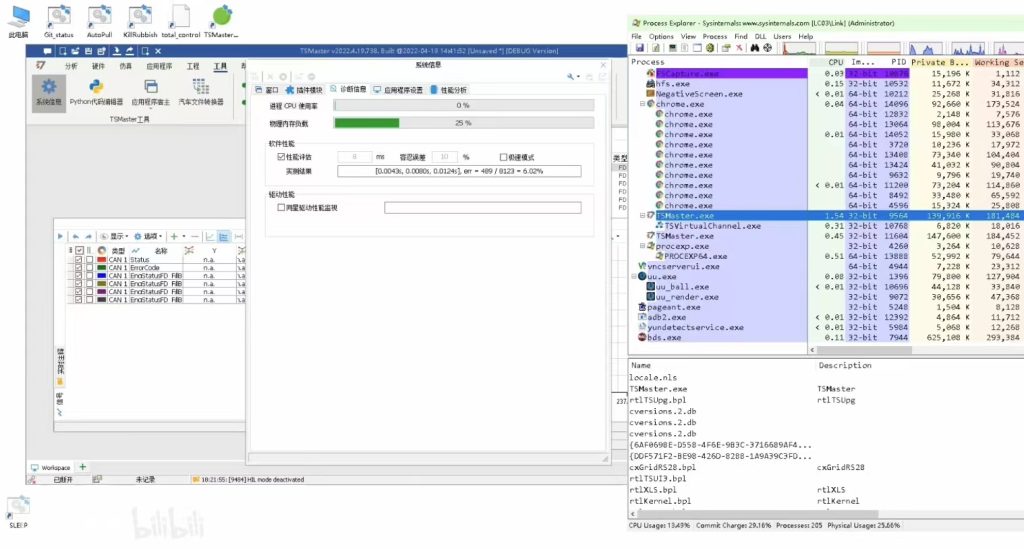Enable the 极速模式 checkbox
This screenshot has width=1024, height=549.
coord(504,157)
